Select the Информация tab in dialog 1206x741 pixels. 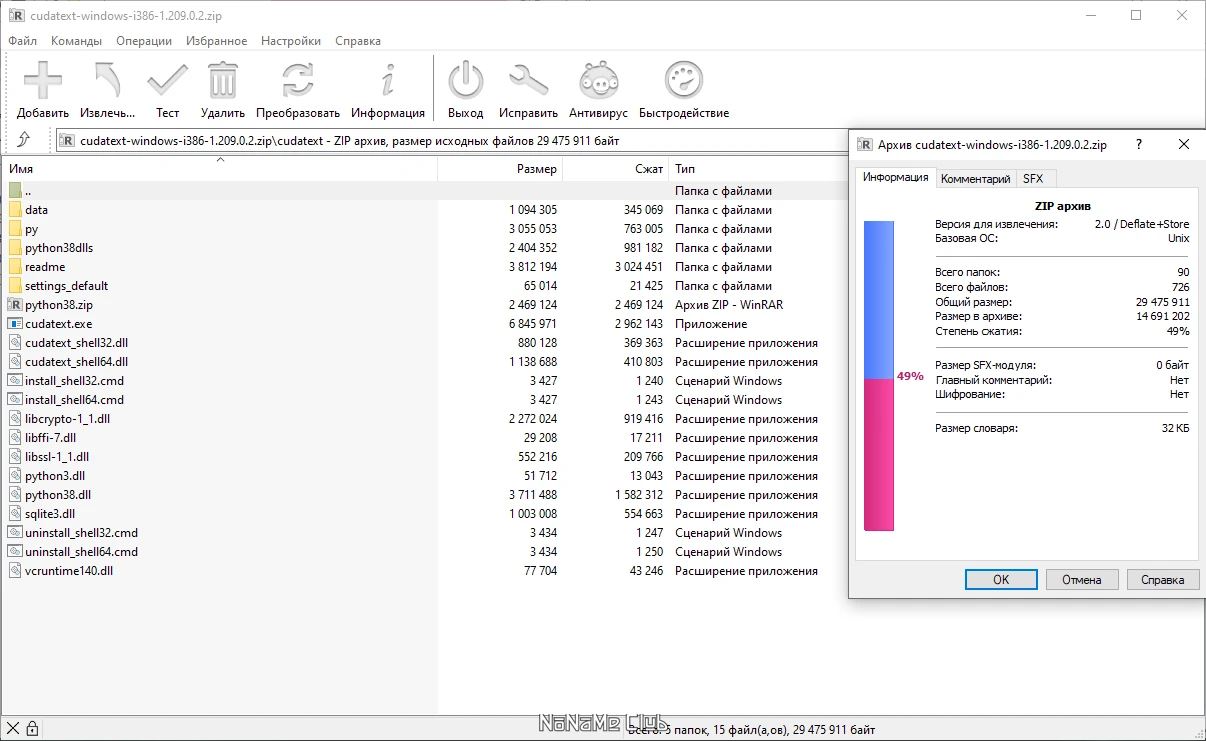pos(896,177)
